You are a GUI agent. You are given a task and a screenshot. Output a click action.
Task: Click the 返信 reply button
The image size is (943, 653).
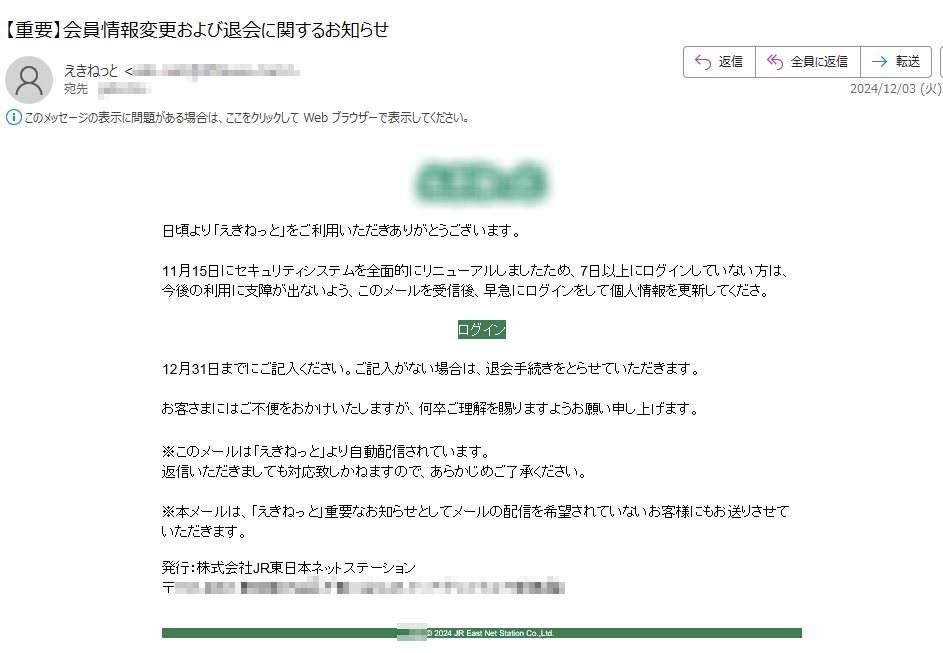pyautogui.click(x=719, y=62)
